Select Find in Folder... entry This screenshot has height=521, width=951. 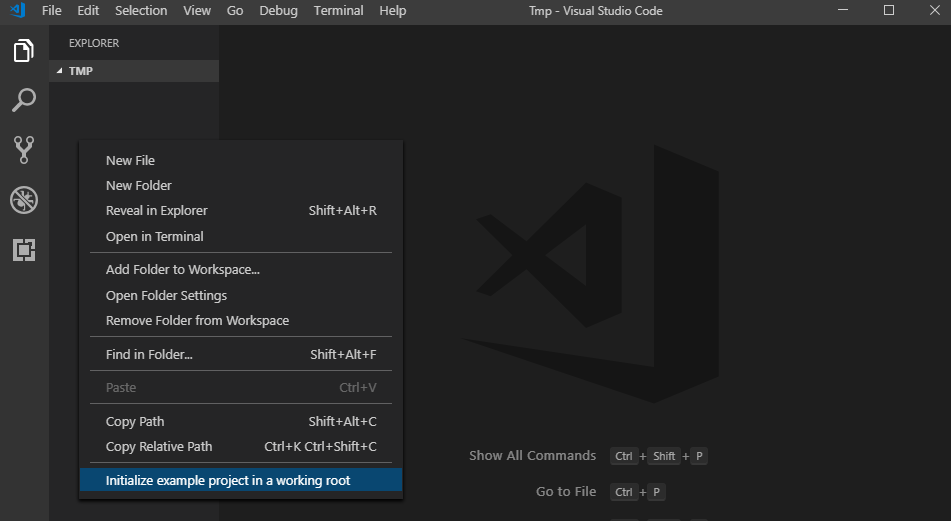click(x=241, y=354)
